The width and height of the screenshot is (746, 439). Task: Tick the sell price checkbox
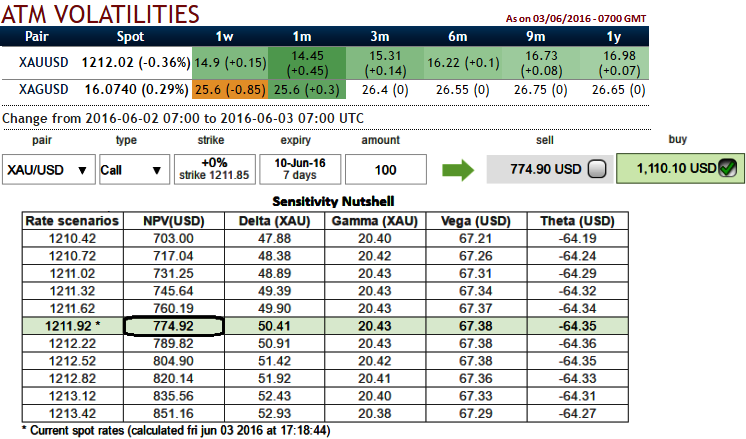tap(597, 169)
